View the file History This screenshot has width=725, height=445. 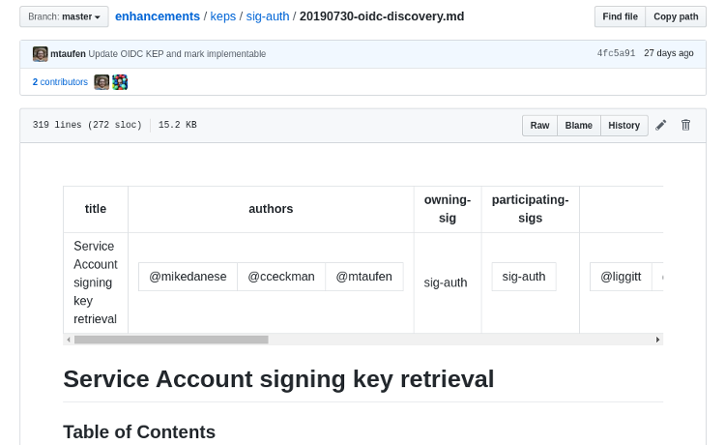click(x=624, y=125)
